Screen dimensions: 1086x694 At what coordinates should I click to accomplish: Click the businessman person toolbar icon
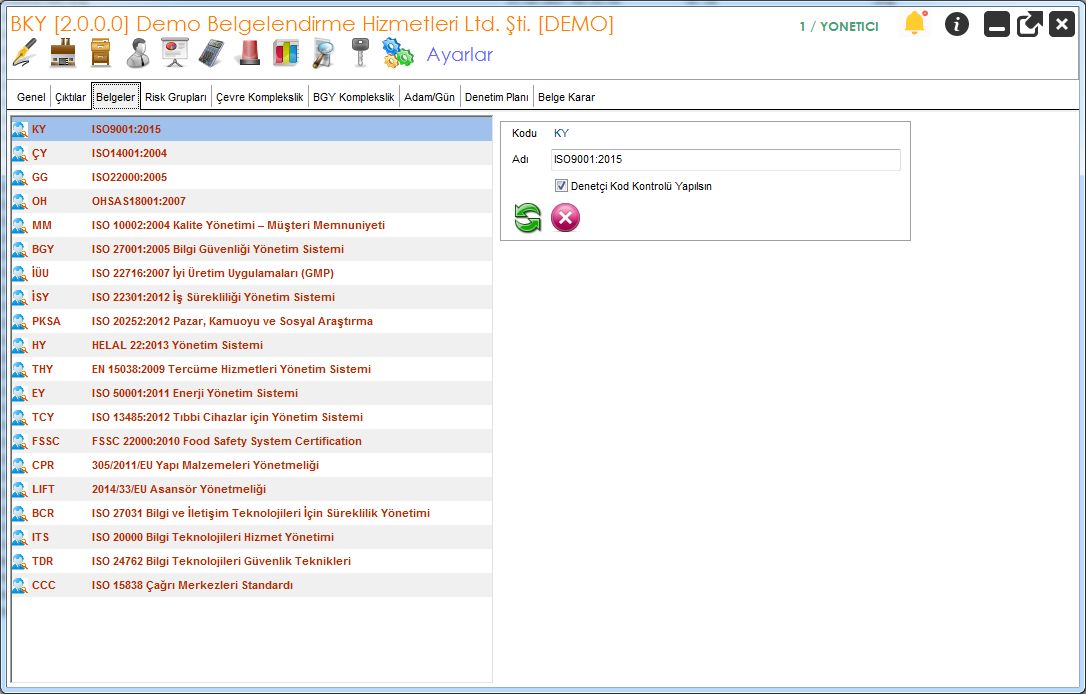(x=137, y=53)
